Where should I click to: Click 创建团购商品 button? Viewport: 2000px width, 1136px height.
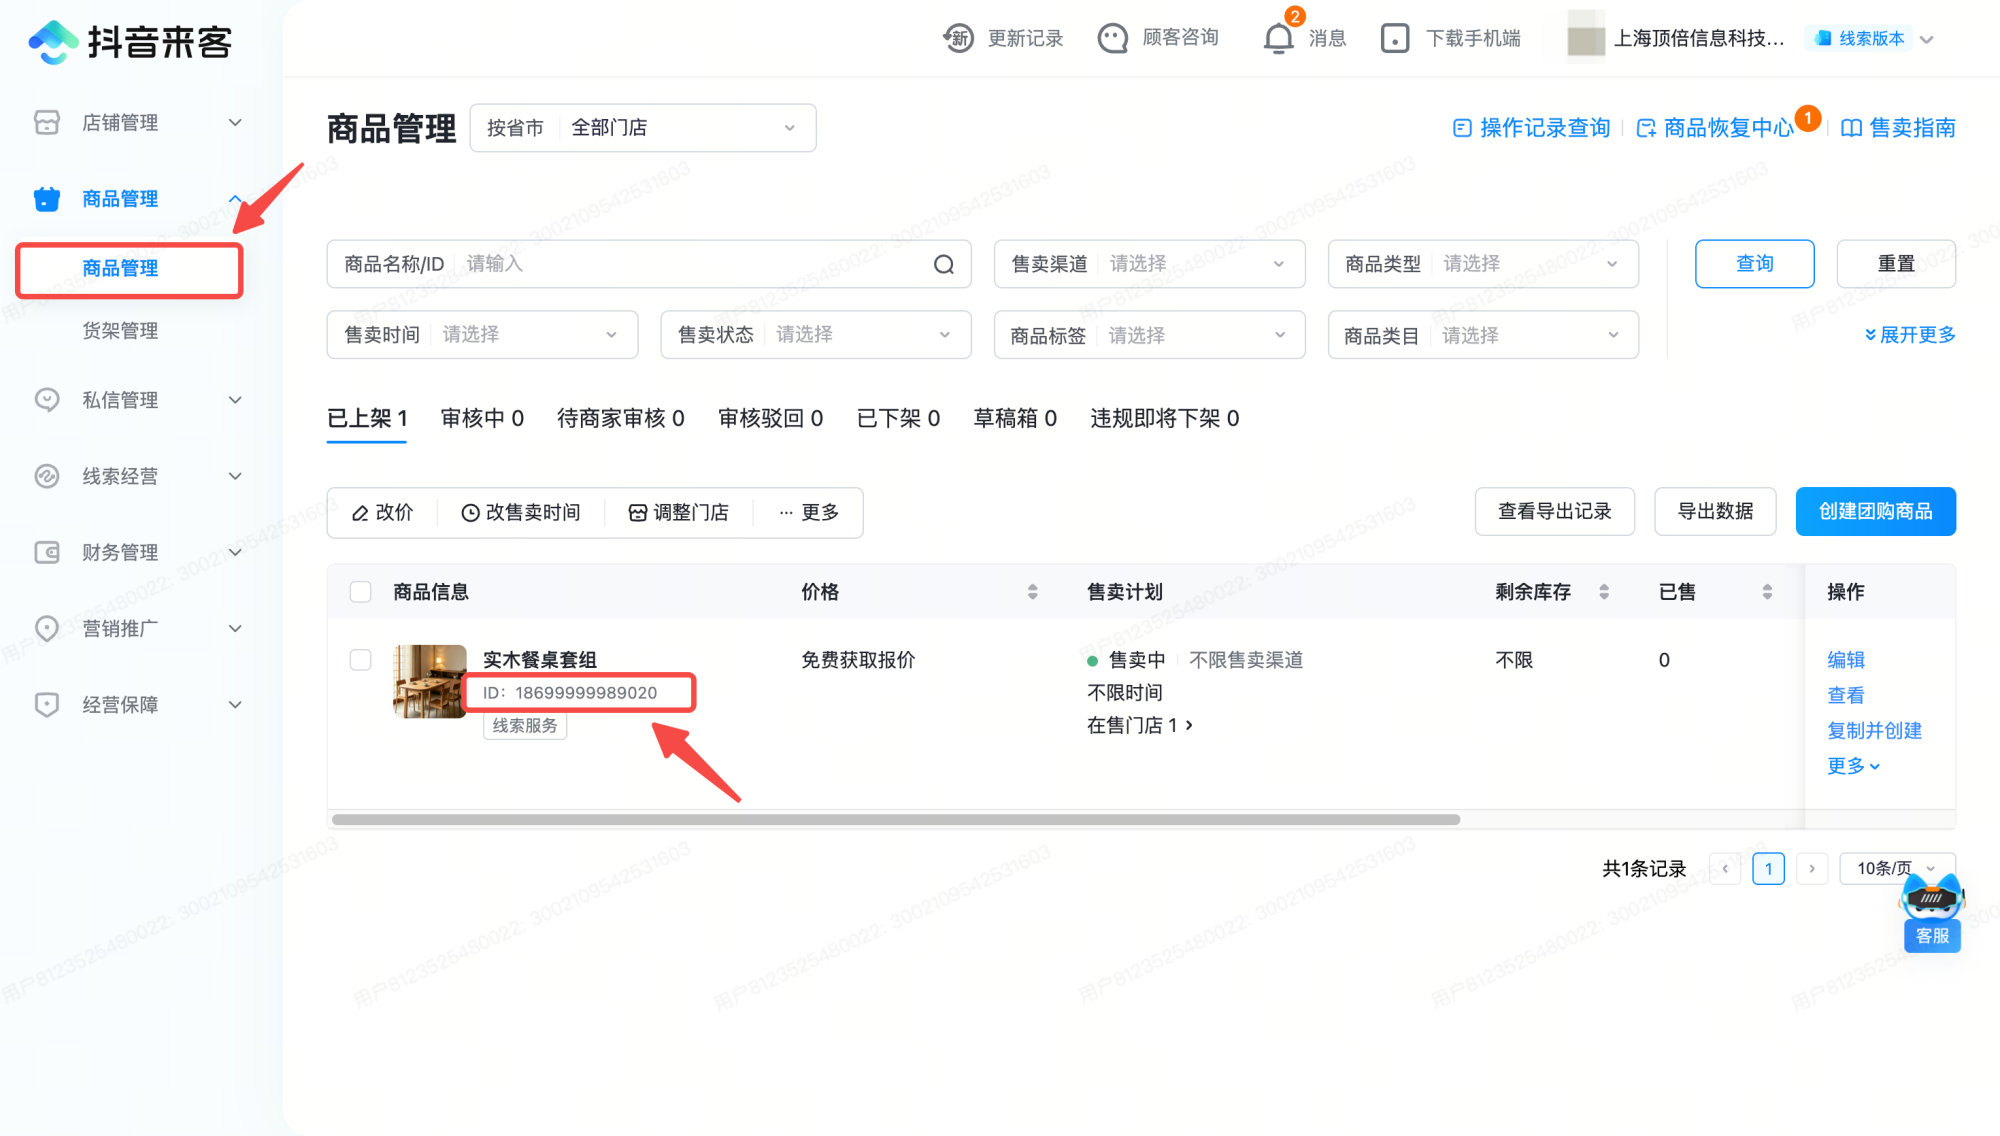coord(1875,512)
